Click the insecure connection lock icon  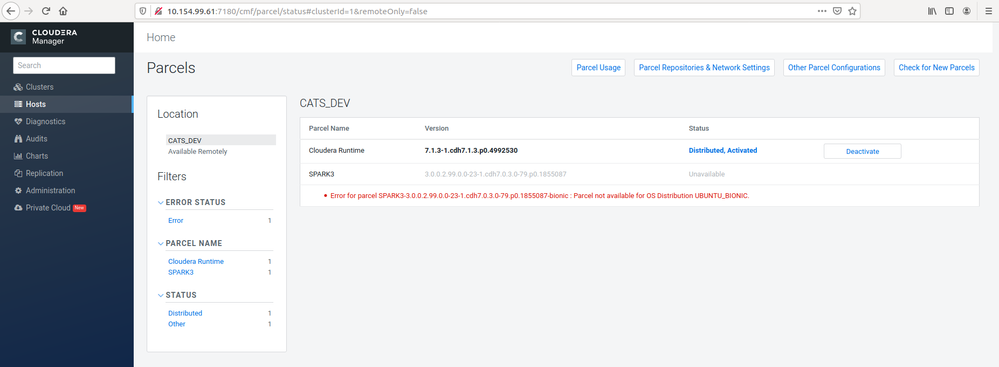158,11
